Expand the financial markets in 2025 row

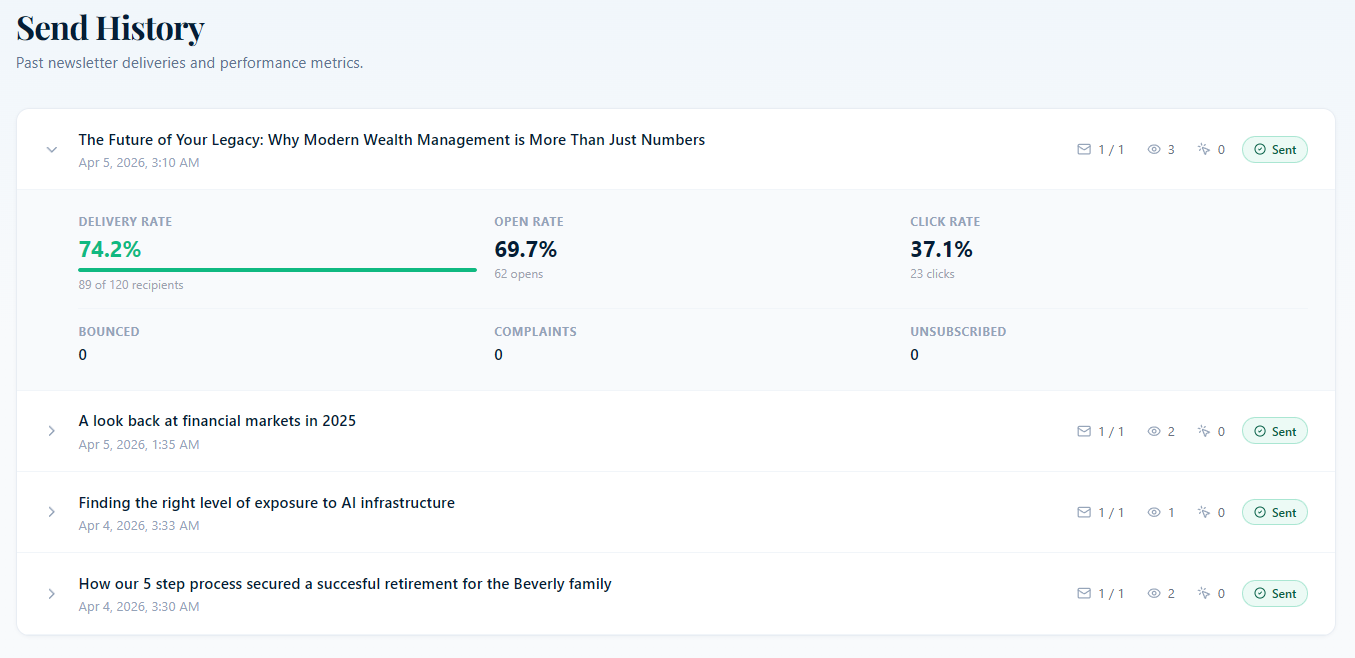(52, 431)
